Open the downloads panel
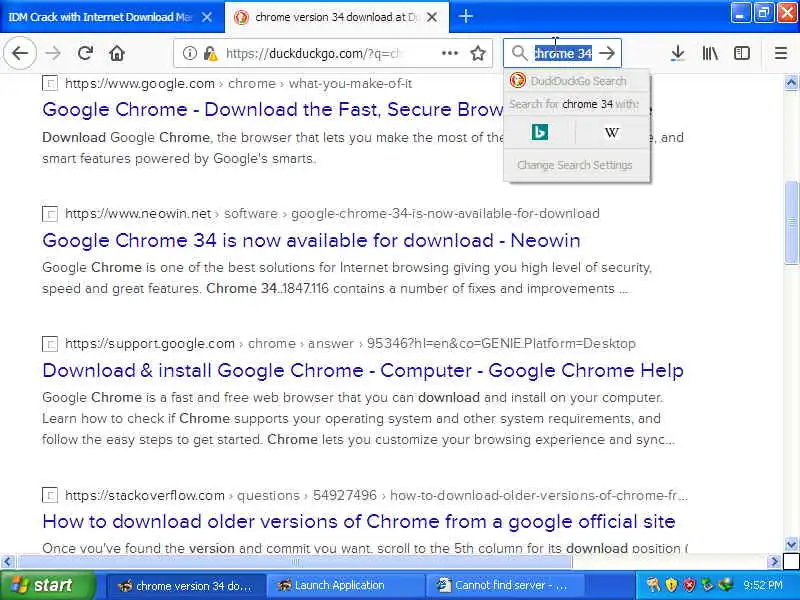The width and height of the screenshot is (800, 600). point(678,53)
